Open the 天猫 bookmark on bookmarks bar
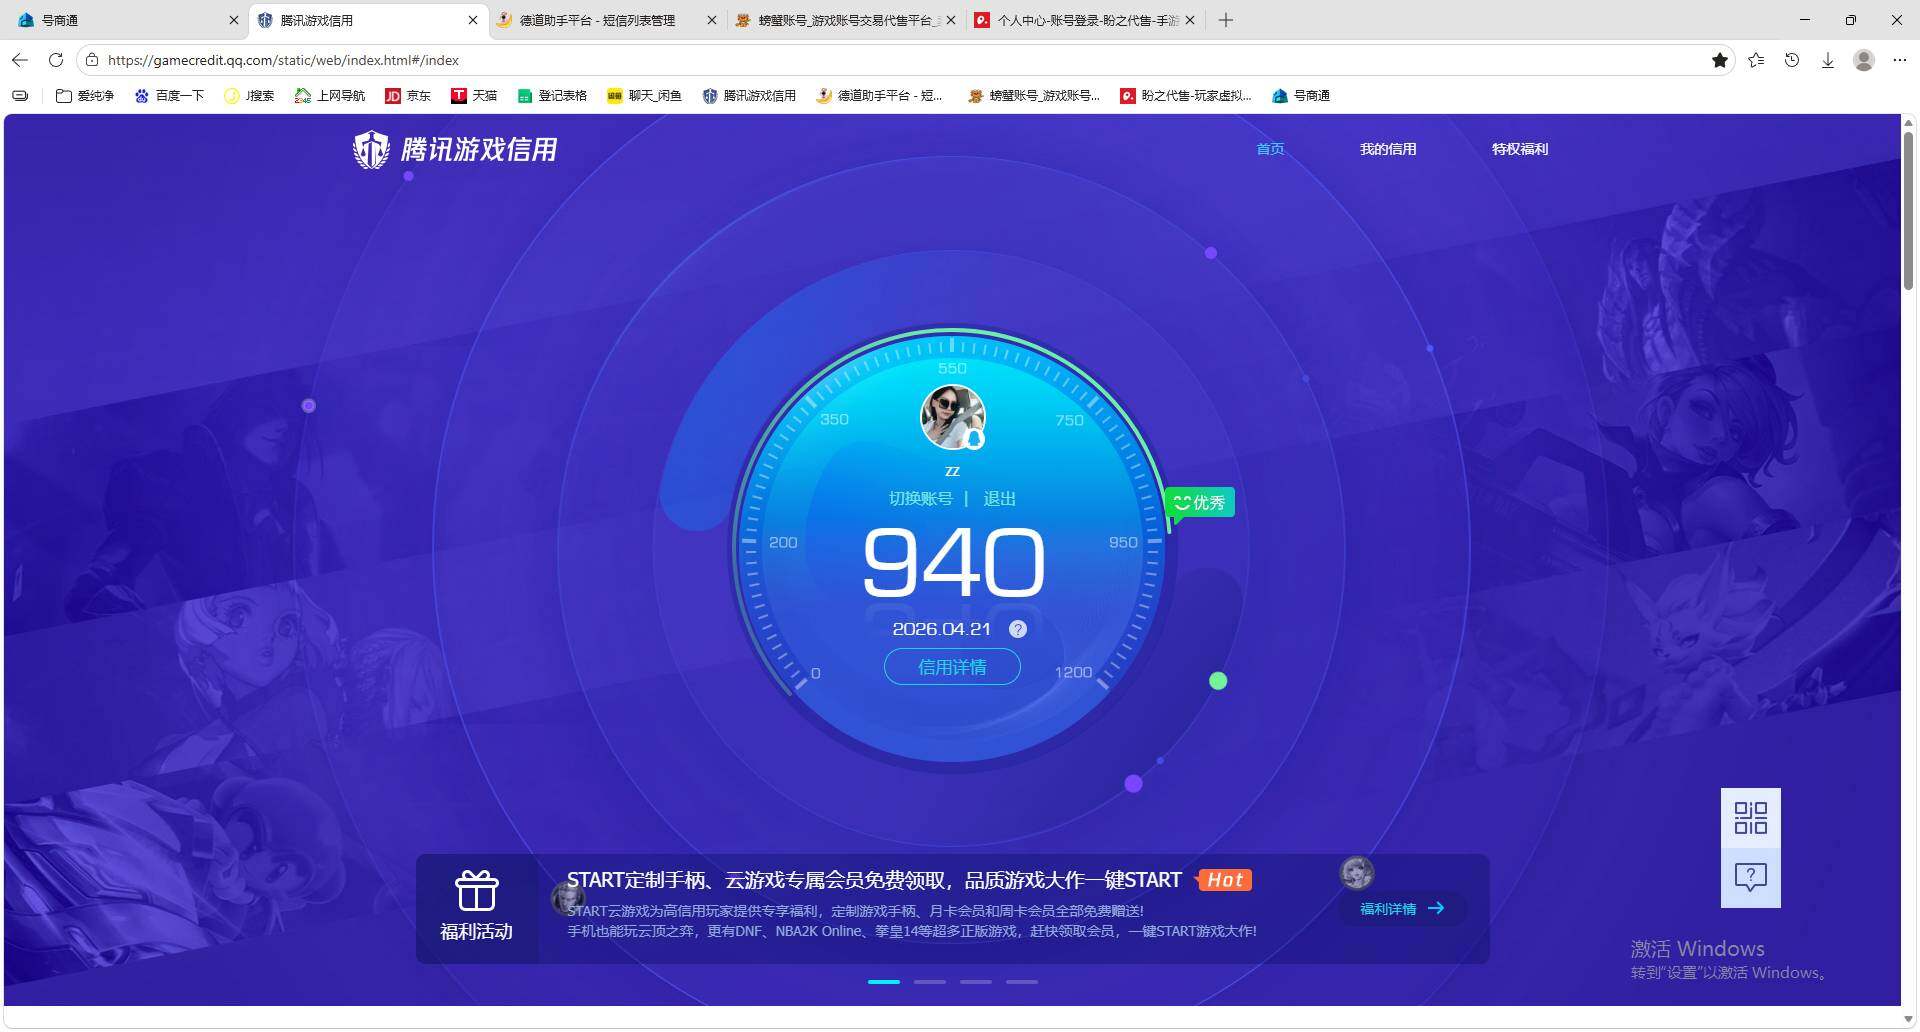This screenshot has height=1032, width=1920. pos(474,95)
